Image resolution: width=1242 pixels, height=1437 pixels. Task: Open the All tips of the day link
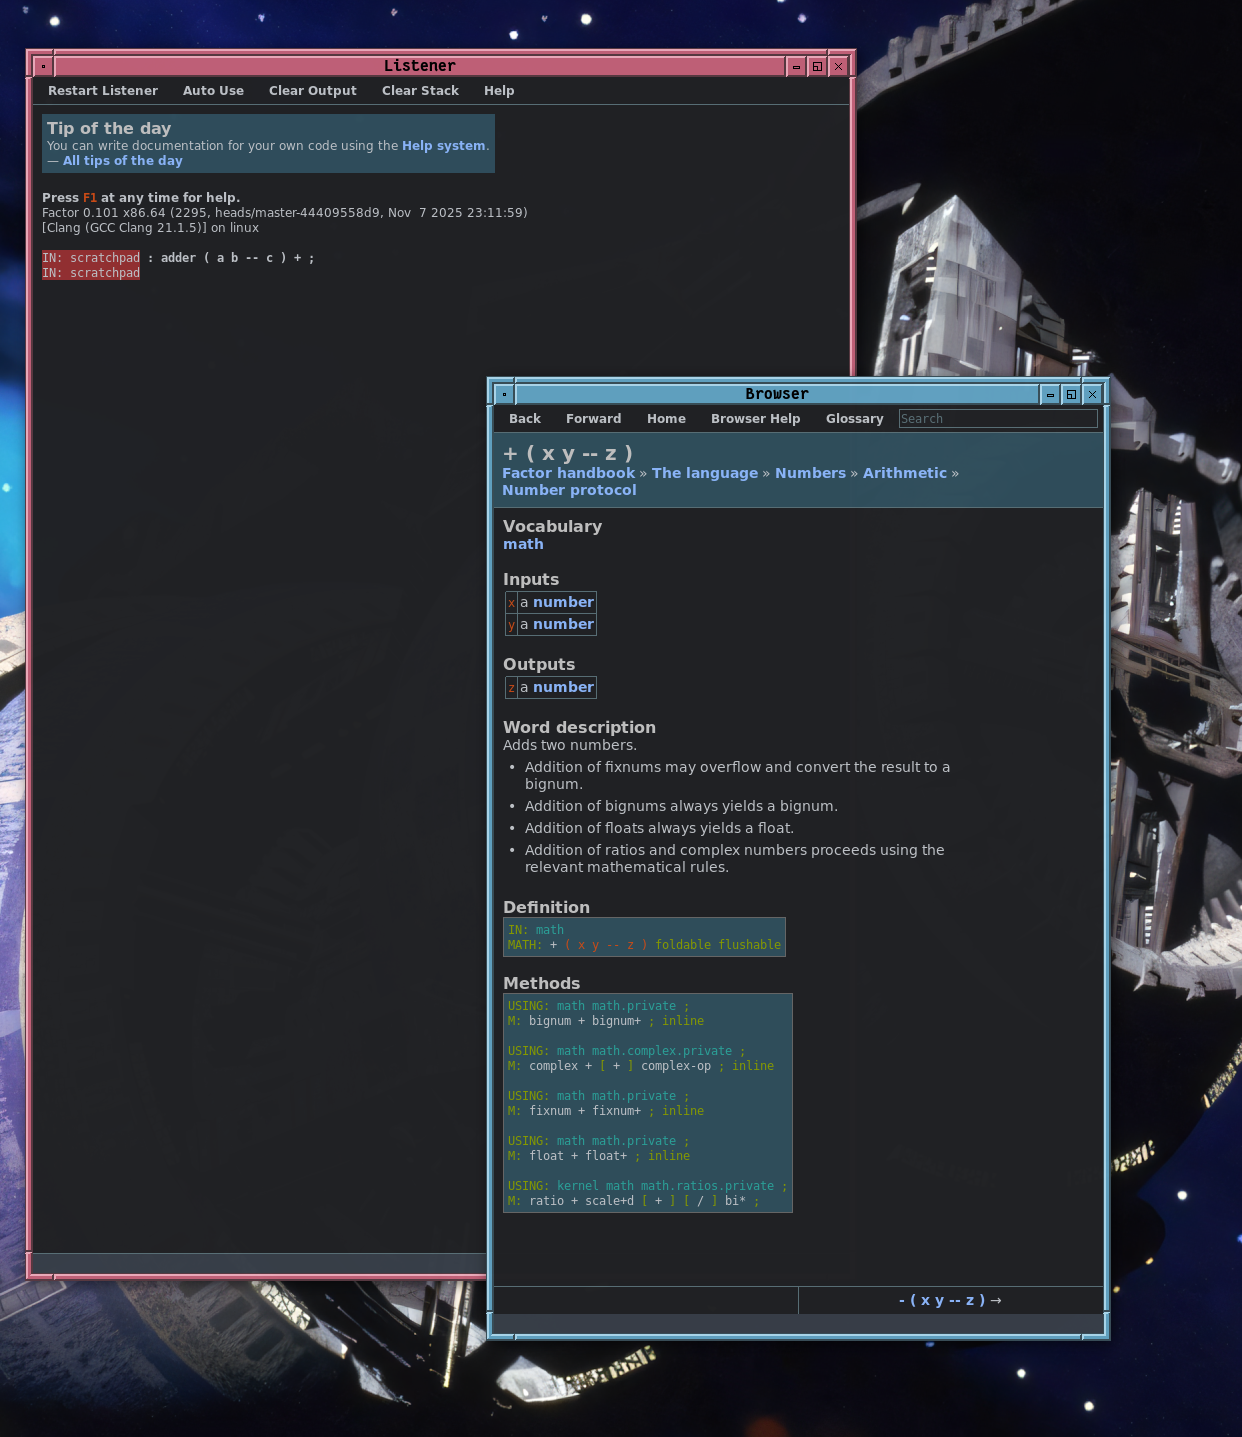122,161
